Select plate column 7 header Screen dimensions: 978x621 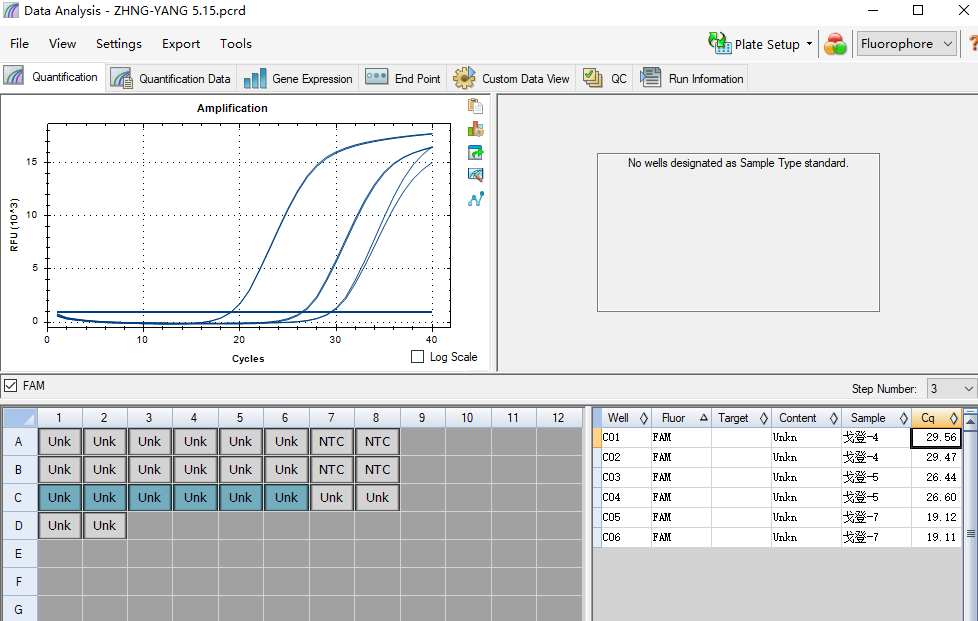coord(331,418)
